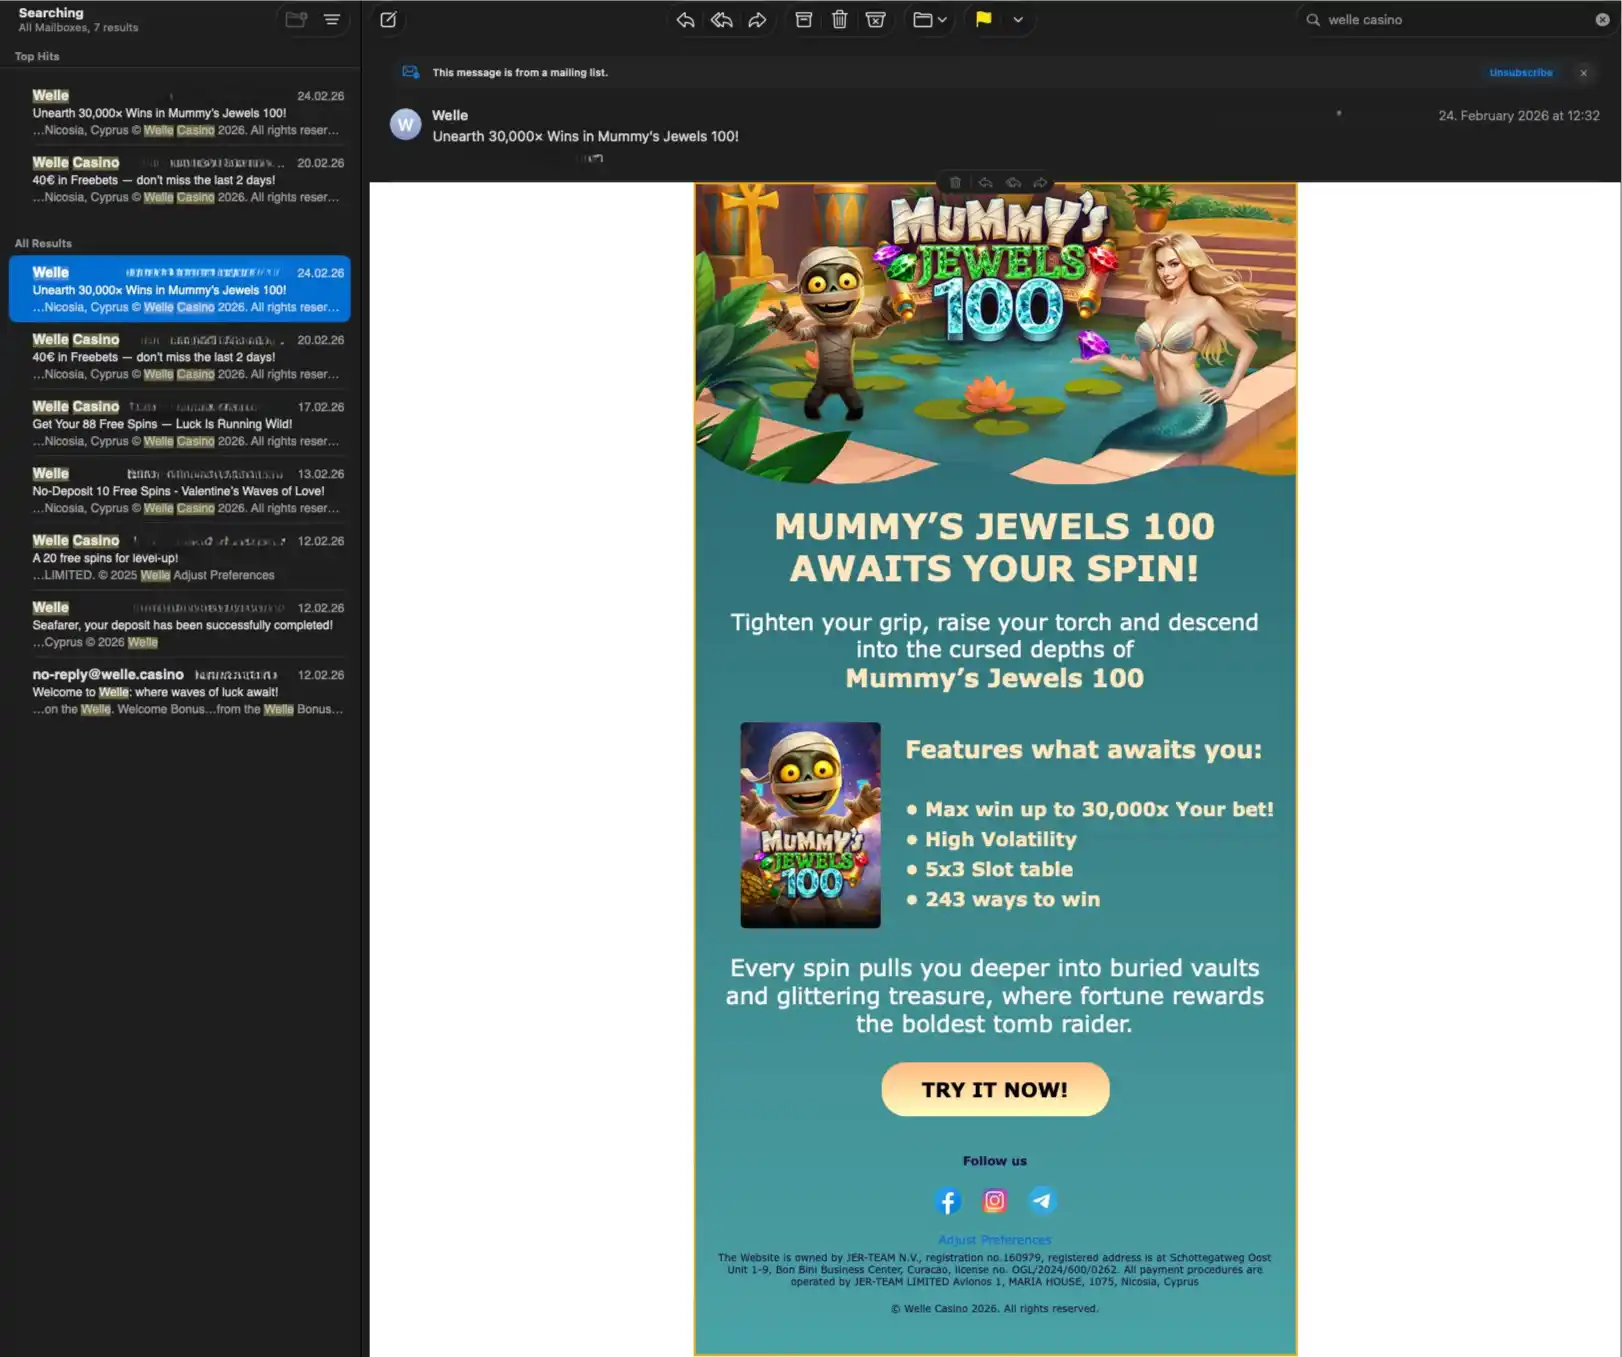Click the Welle sender avatar
The width and height of the screenshot is (1622, 1357).
(x=405, y=125)
